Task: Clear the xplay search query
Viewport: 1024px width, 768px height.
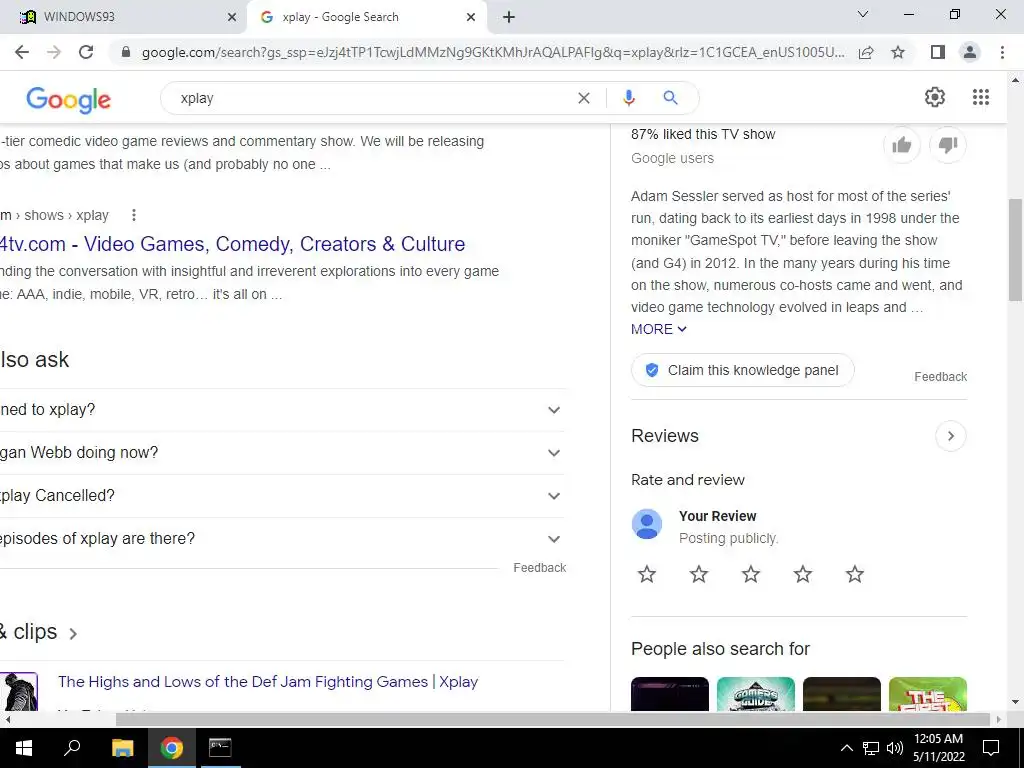Action: 584,98
